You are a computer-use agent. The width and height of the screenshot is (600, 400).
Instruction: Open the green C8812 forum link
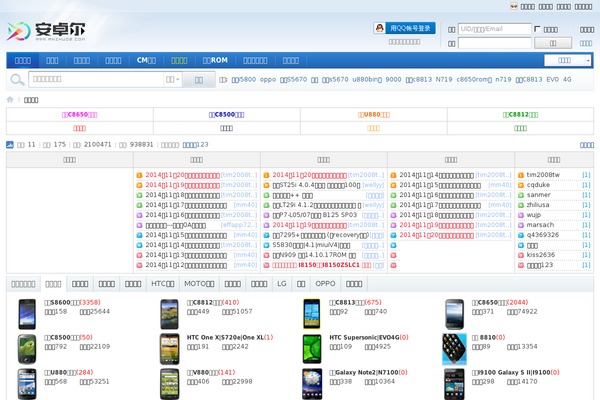520,114
